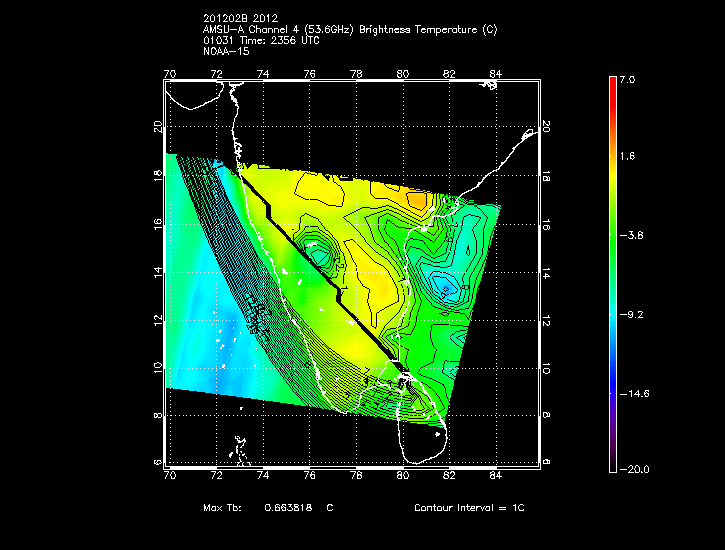The height and width of the screenshot is (550, 725).
Task: Click the 20 latitude label on left axis
Action: tap(157, 127)
